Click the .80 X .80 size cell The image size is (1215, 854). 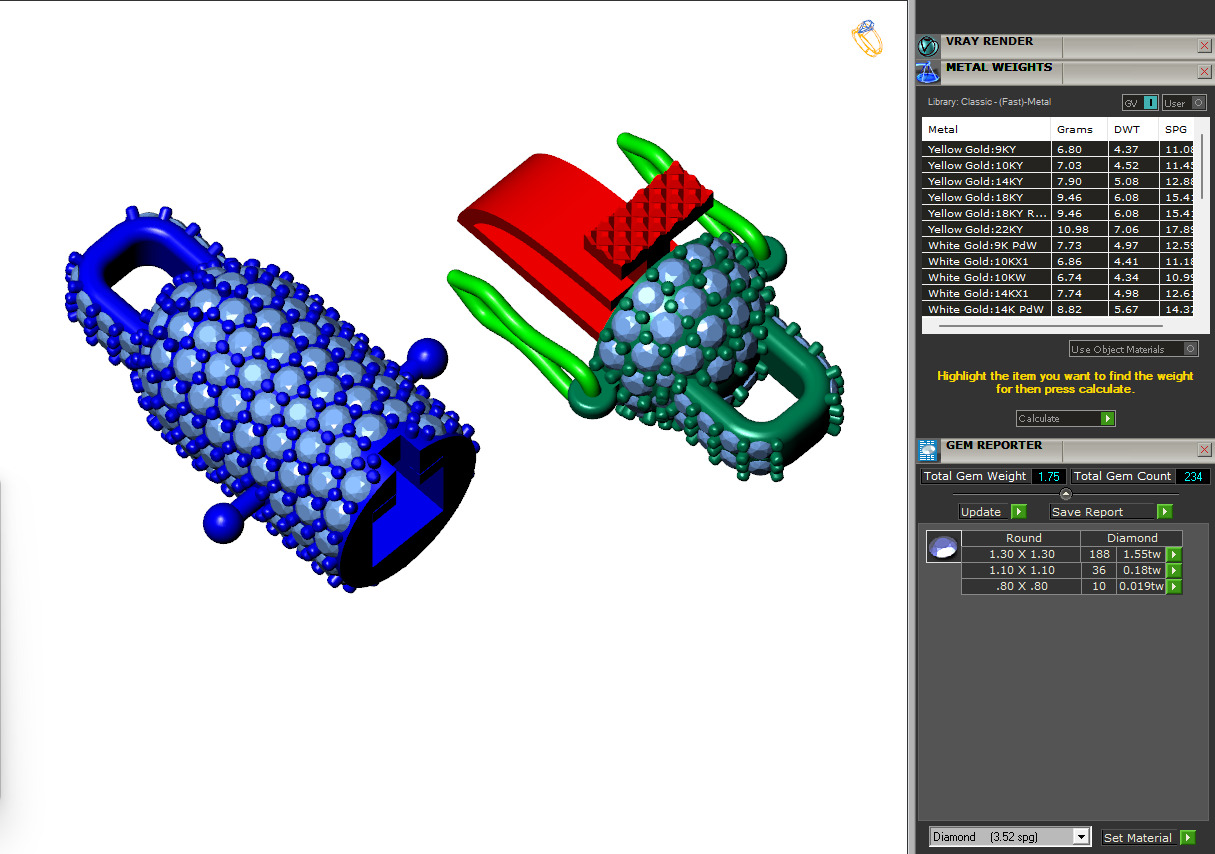[1022, 586]
